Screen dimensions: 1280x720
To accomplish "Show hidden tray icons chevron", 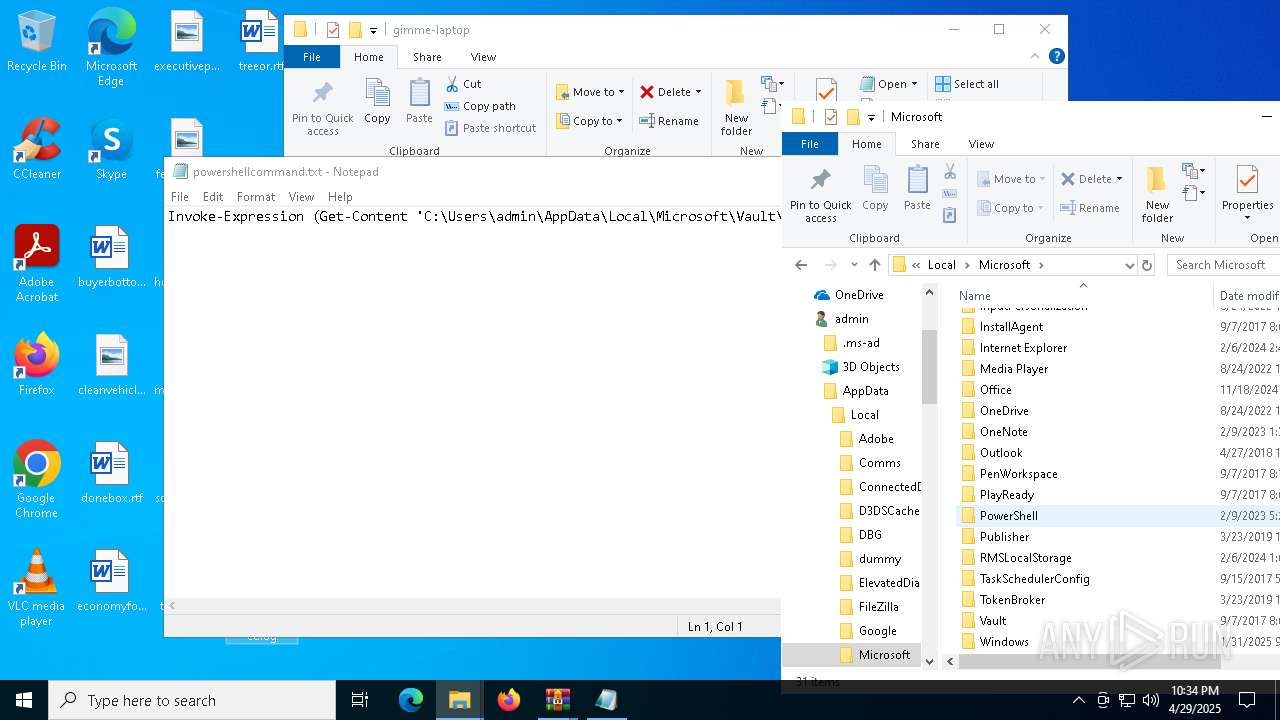I will coord(1078,700).
